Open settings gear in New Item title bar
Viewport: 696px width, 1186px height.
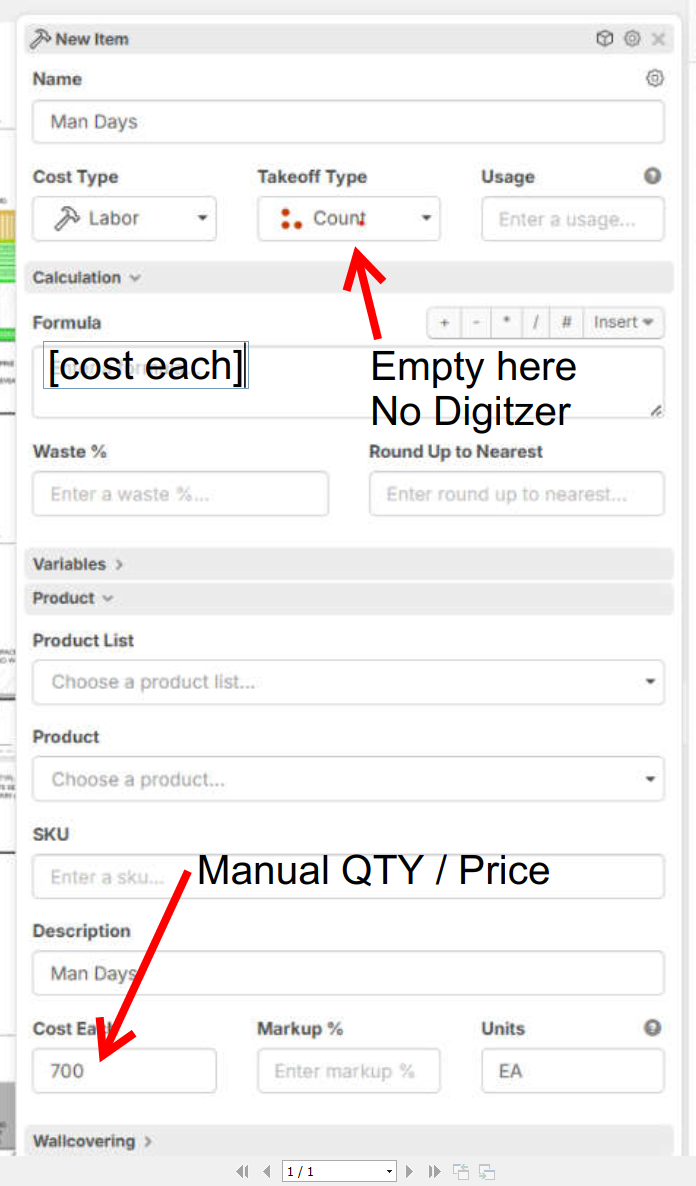[x=632, y=39]
